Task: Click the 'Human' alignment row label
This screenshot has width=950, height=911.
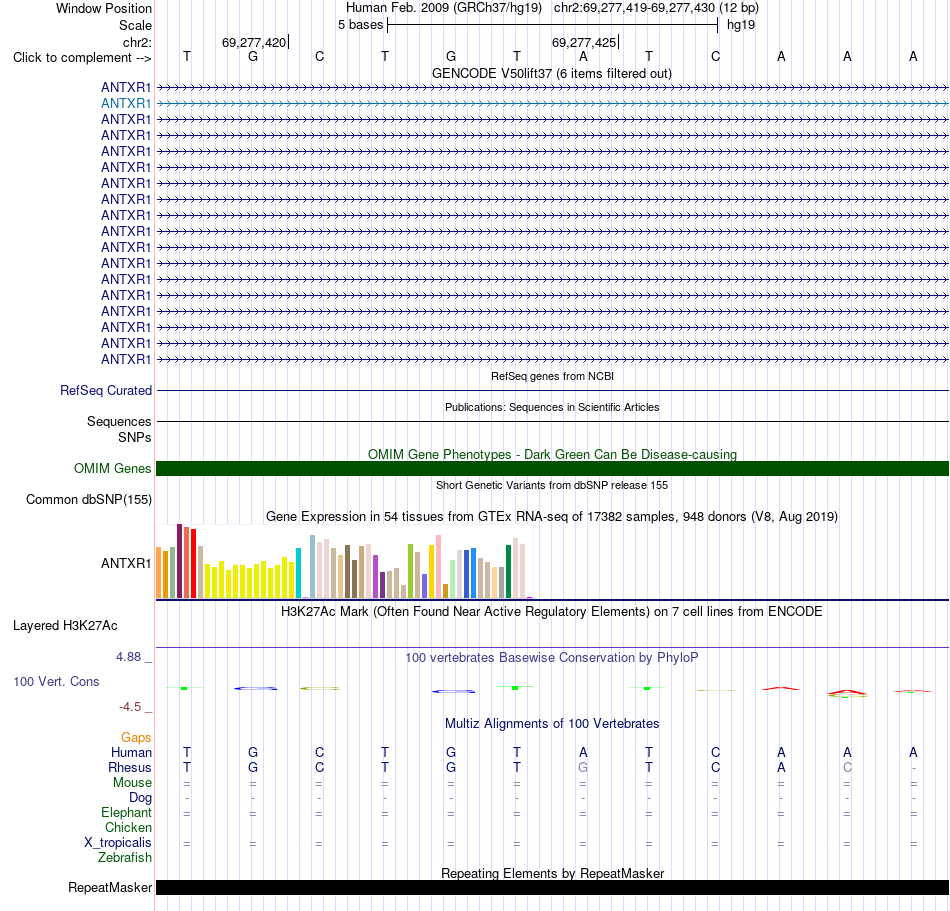Action: [131, 753]
